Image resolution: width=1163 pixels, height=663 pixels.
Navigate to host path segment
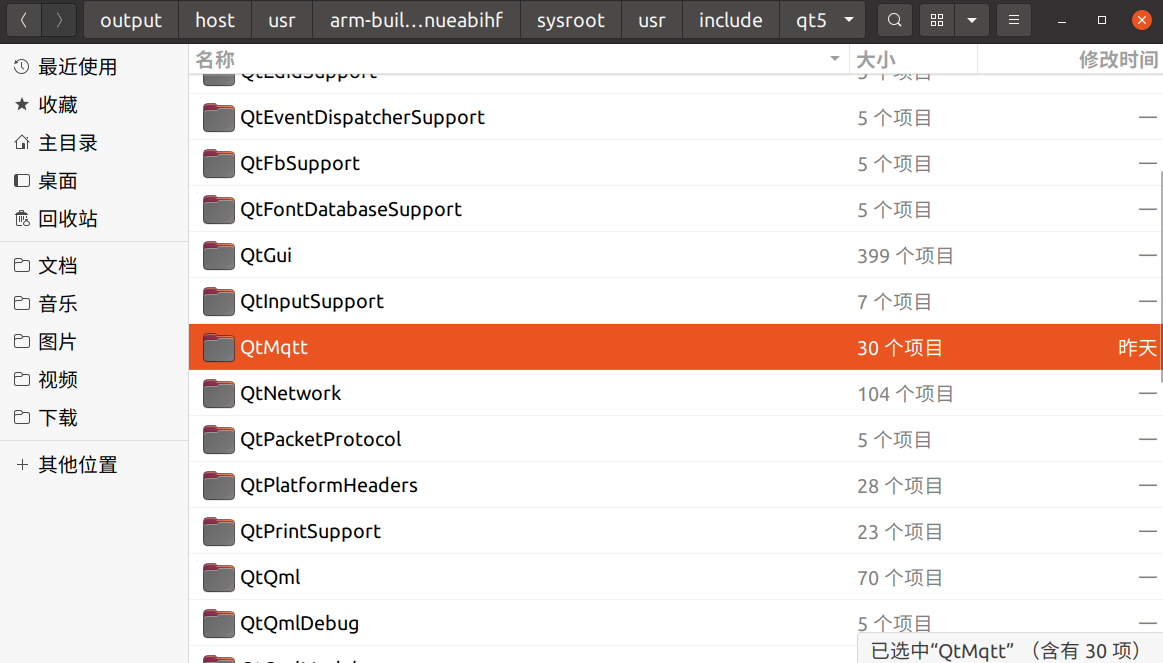pyautogui.click(x=215, y=20)
